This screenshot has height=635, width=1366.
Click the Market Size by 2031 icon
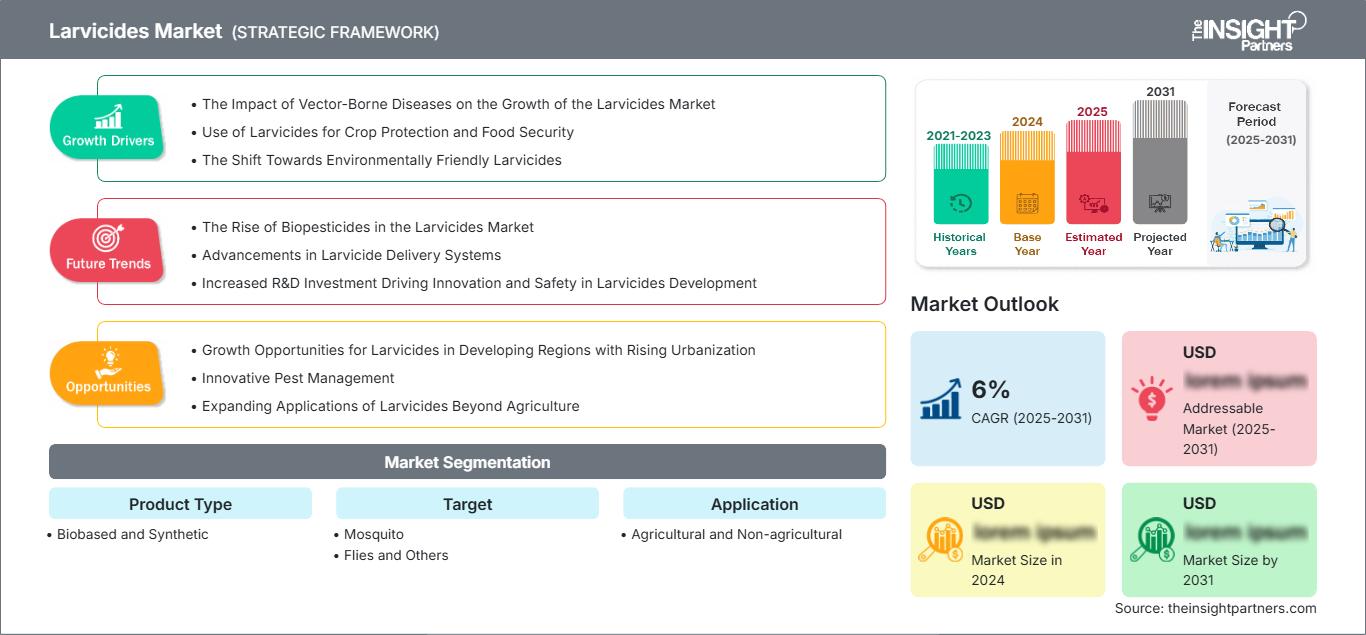pos(1152,540)
